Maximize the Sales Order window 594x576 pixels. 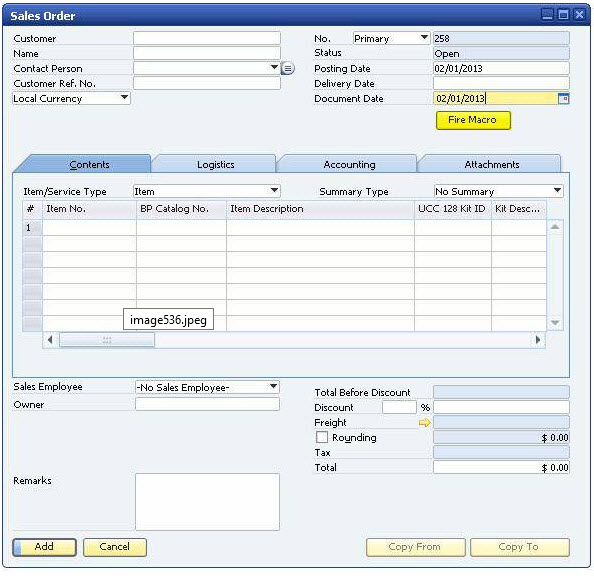(x=563, y=15)
